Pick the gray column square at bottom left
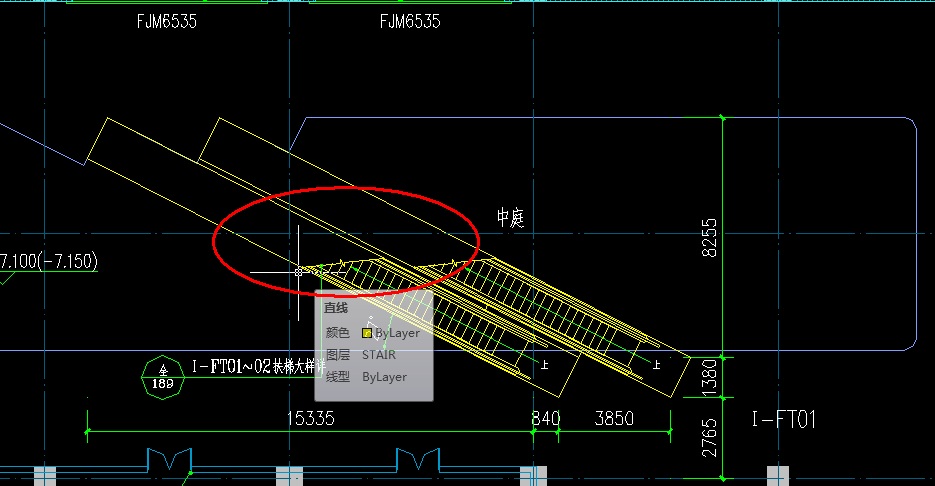Screen dimensions: 935x486 46,475
